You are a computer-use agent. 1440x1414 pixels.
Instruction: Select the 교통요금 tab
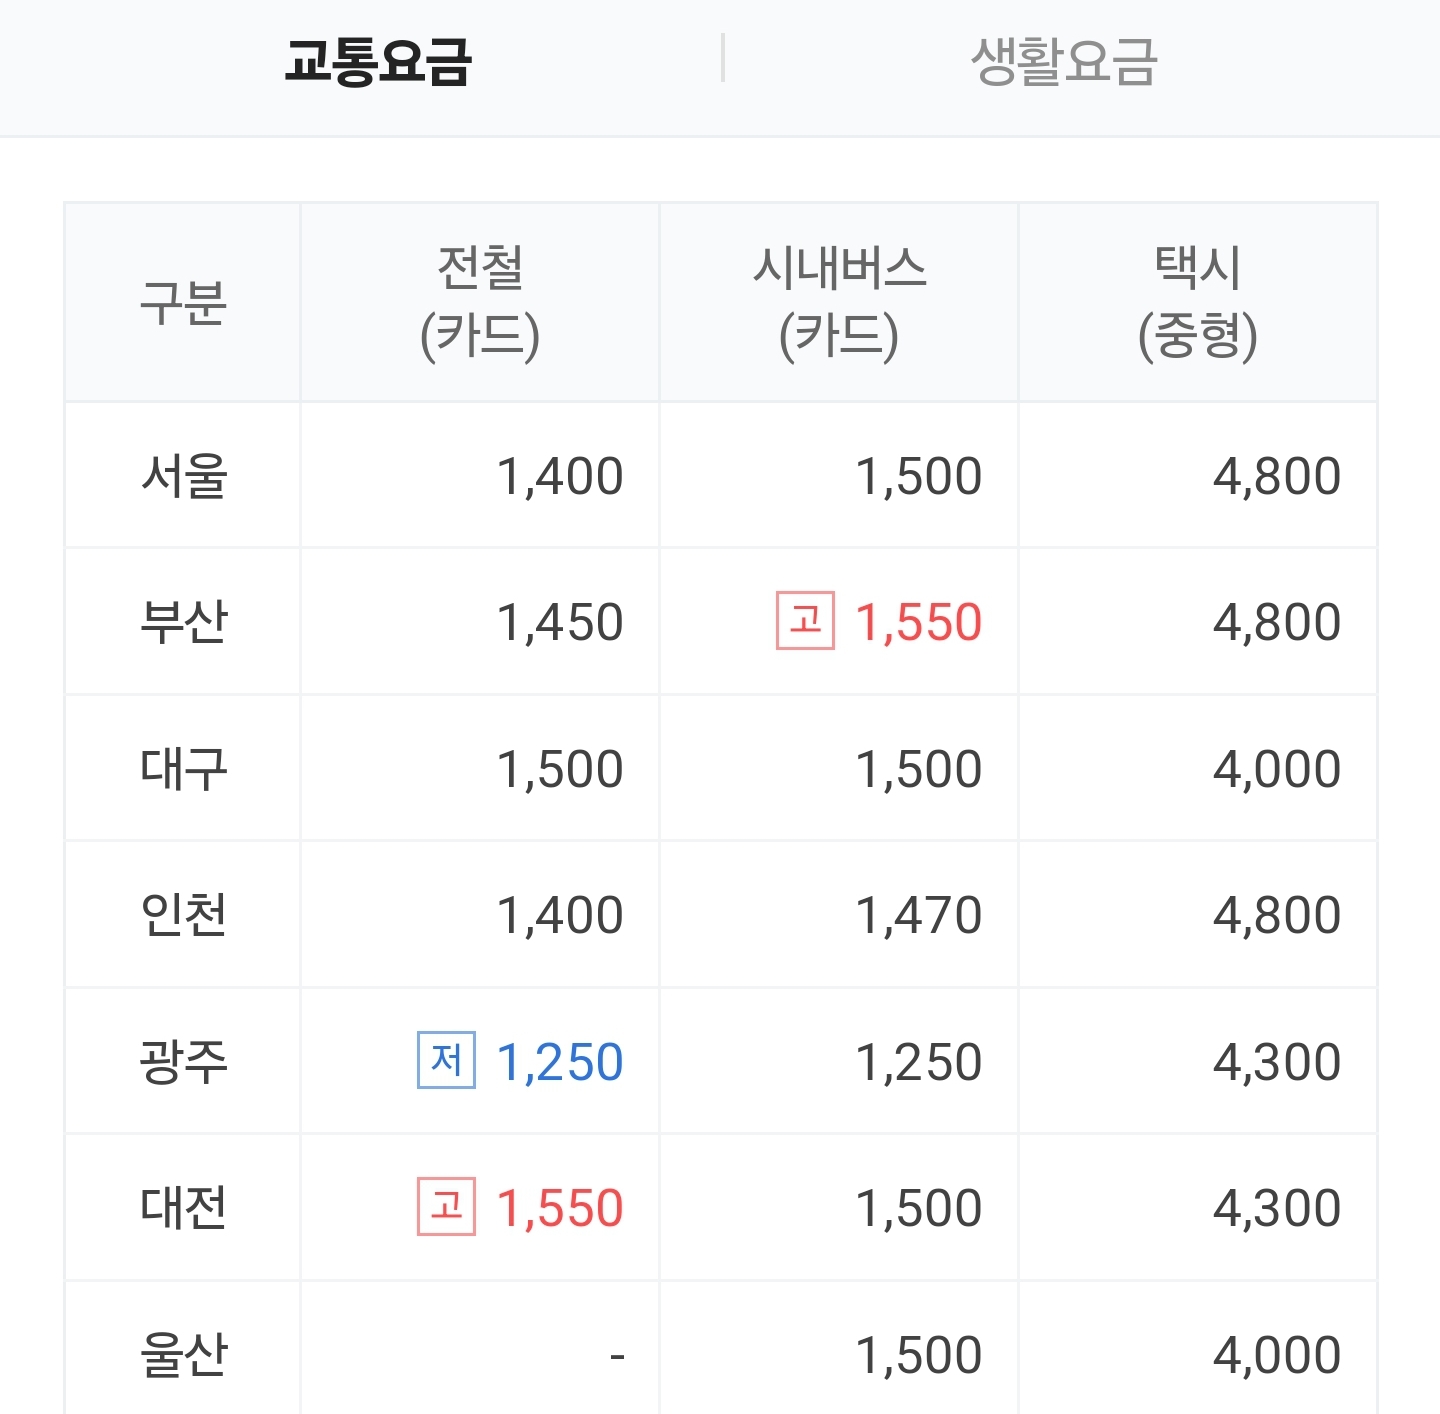pos(377,62)
